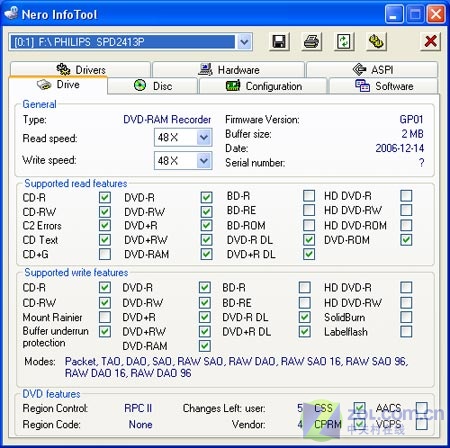The width and height of the screenshot is (450, 448).
Task: Toggle CD+G read feature checkbox
Action: 105,254
